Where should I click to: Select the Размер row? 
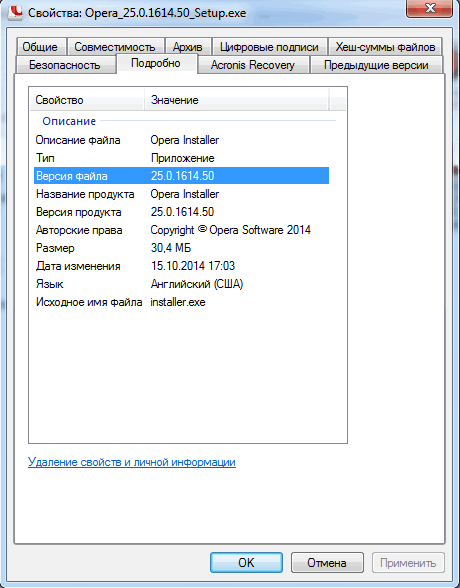click(x=181, y=248)
